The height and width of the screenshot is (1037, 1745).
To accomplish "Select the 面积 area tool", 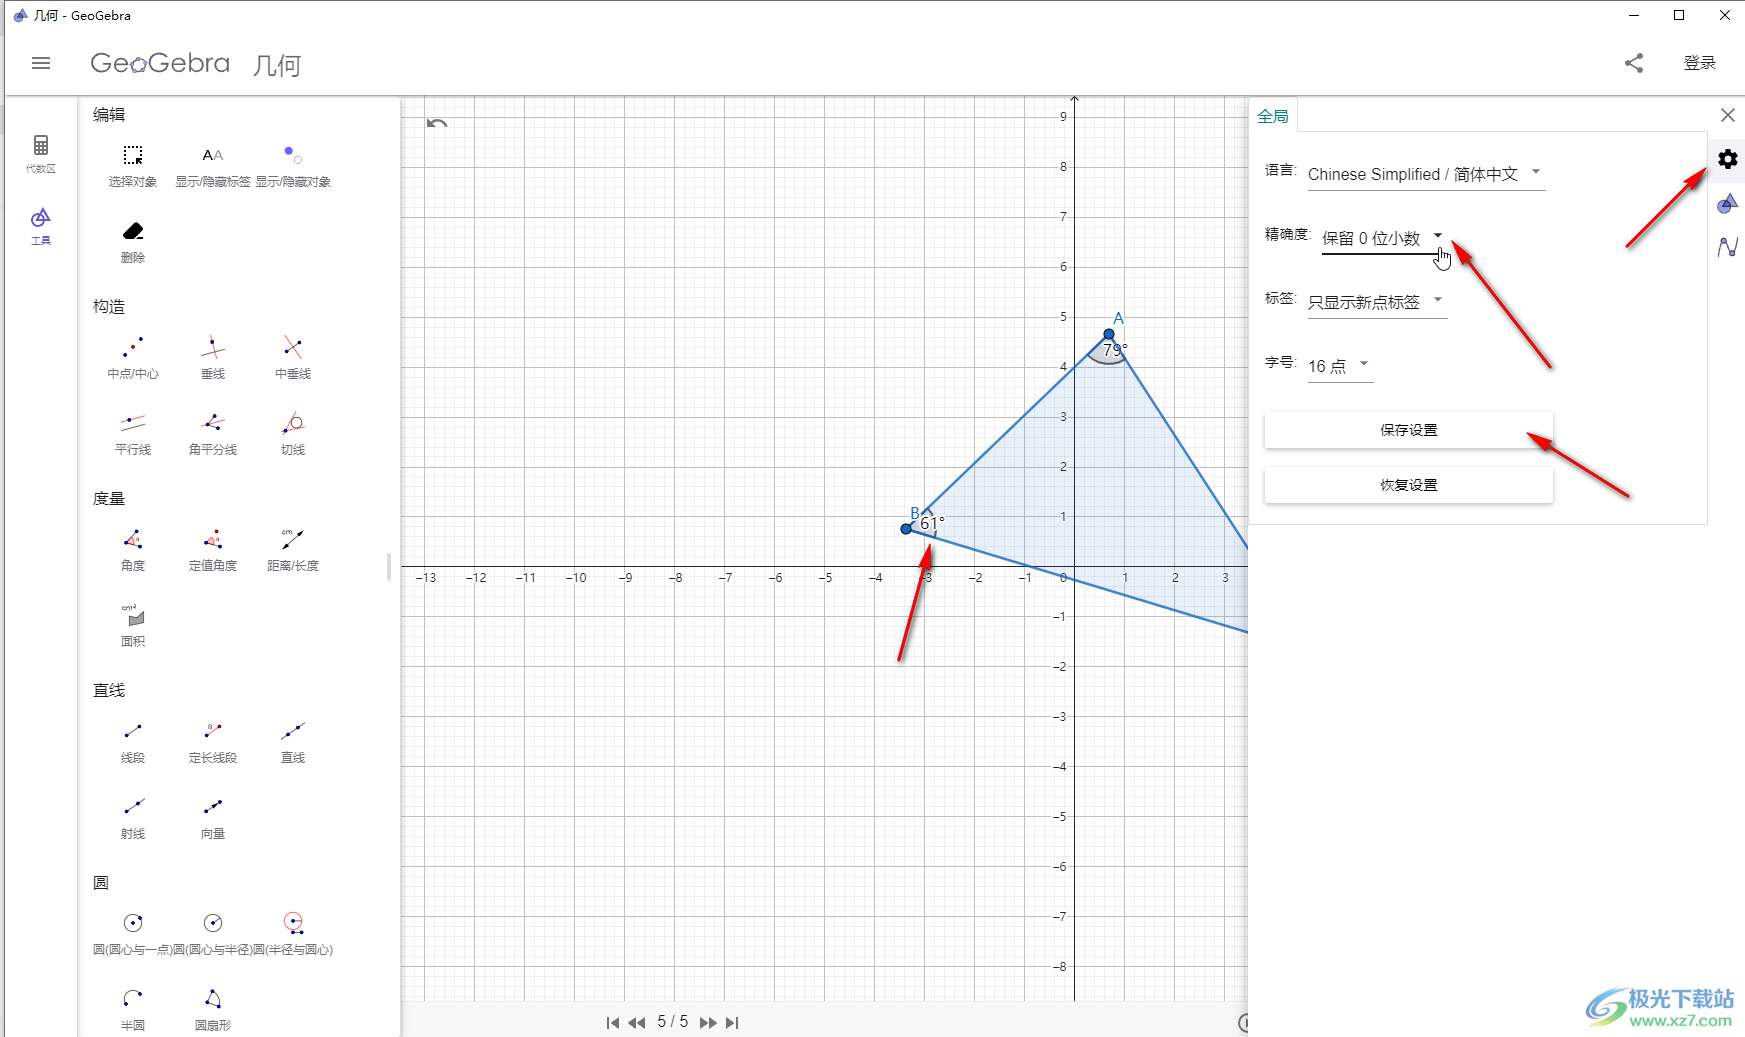I will click(x=133, y=626).
